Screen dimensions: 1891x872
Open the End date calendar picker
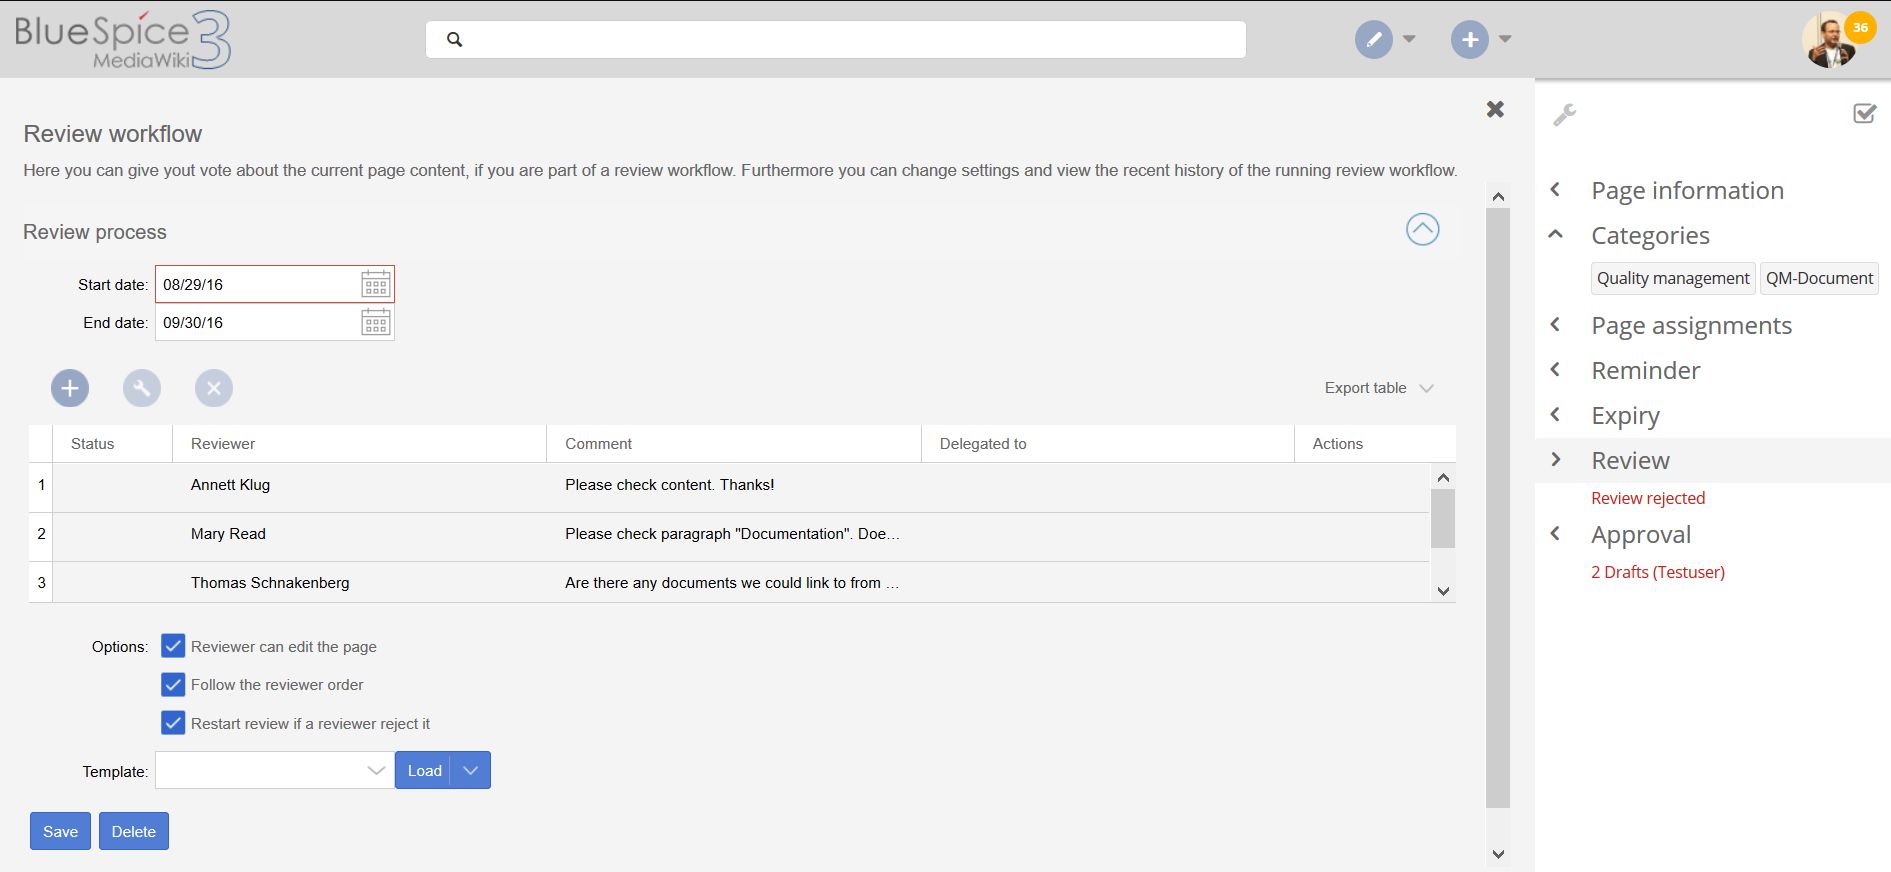coord(376,322)
